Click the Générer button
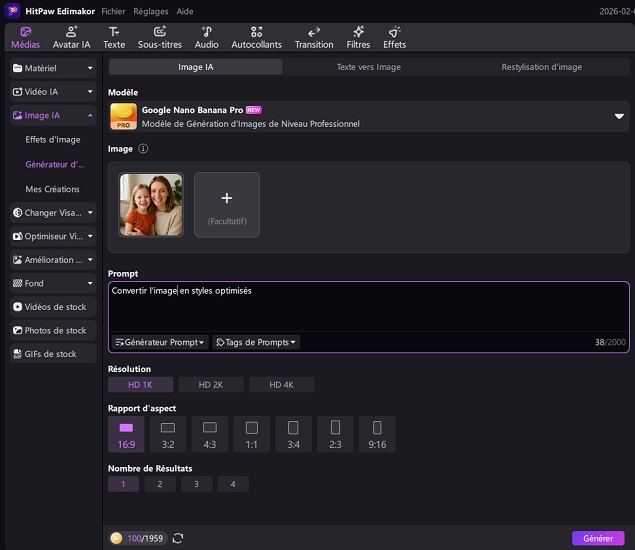 598,538
